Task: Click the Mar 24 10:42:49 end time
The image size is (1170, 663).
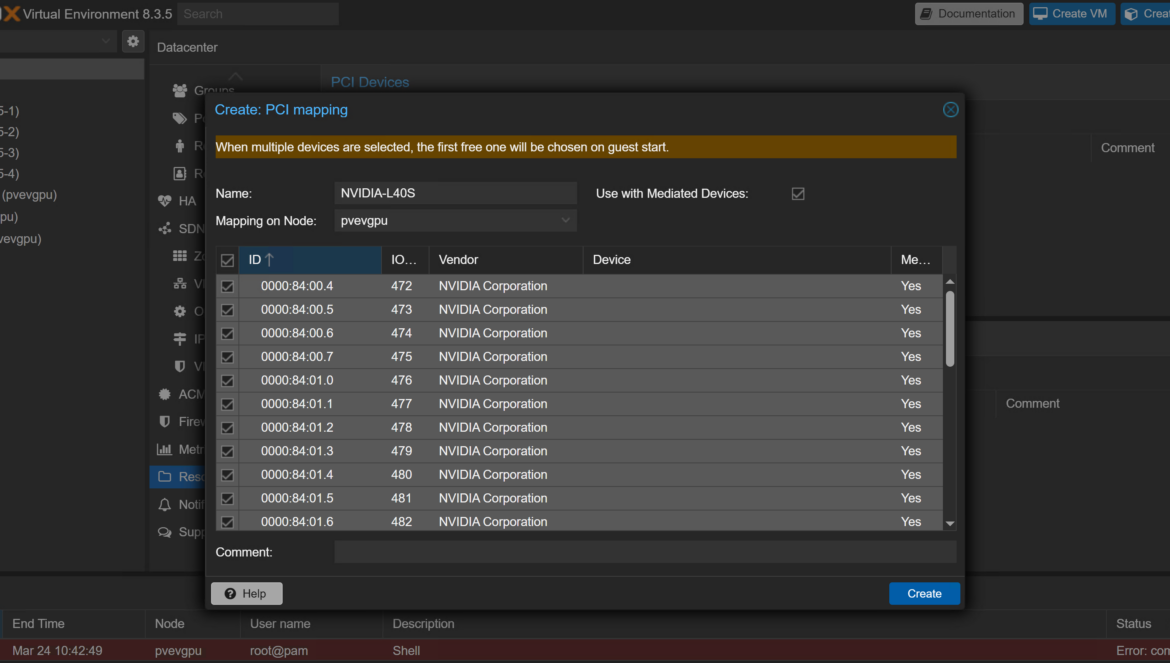Action: [57, 650]
